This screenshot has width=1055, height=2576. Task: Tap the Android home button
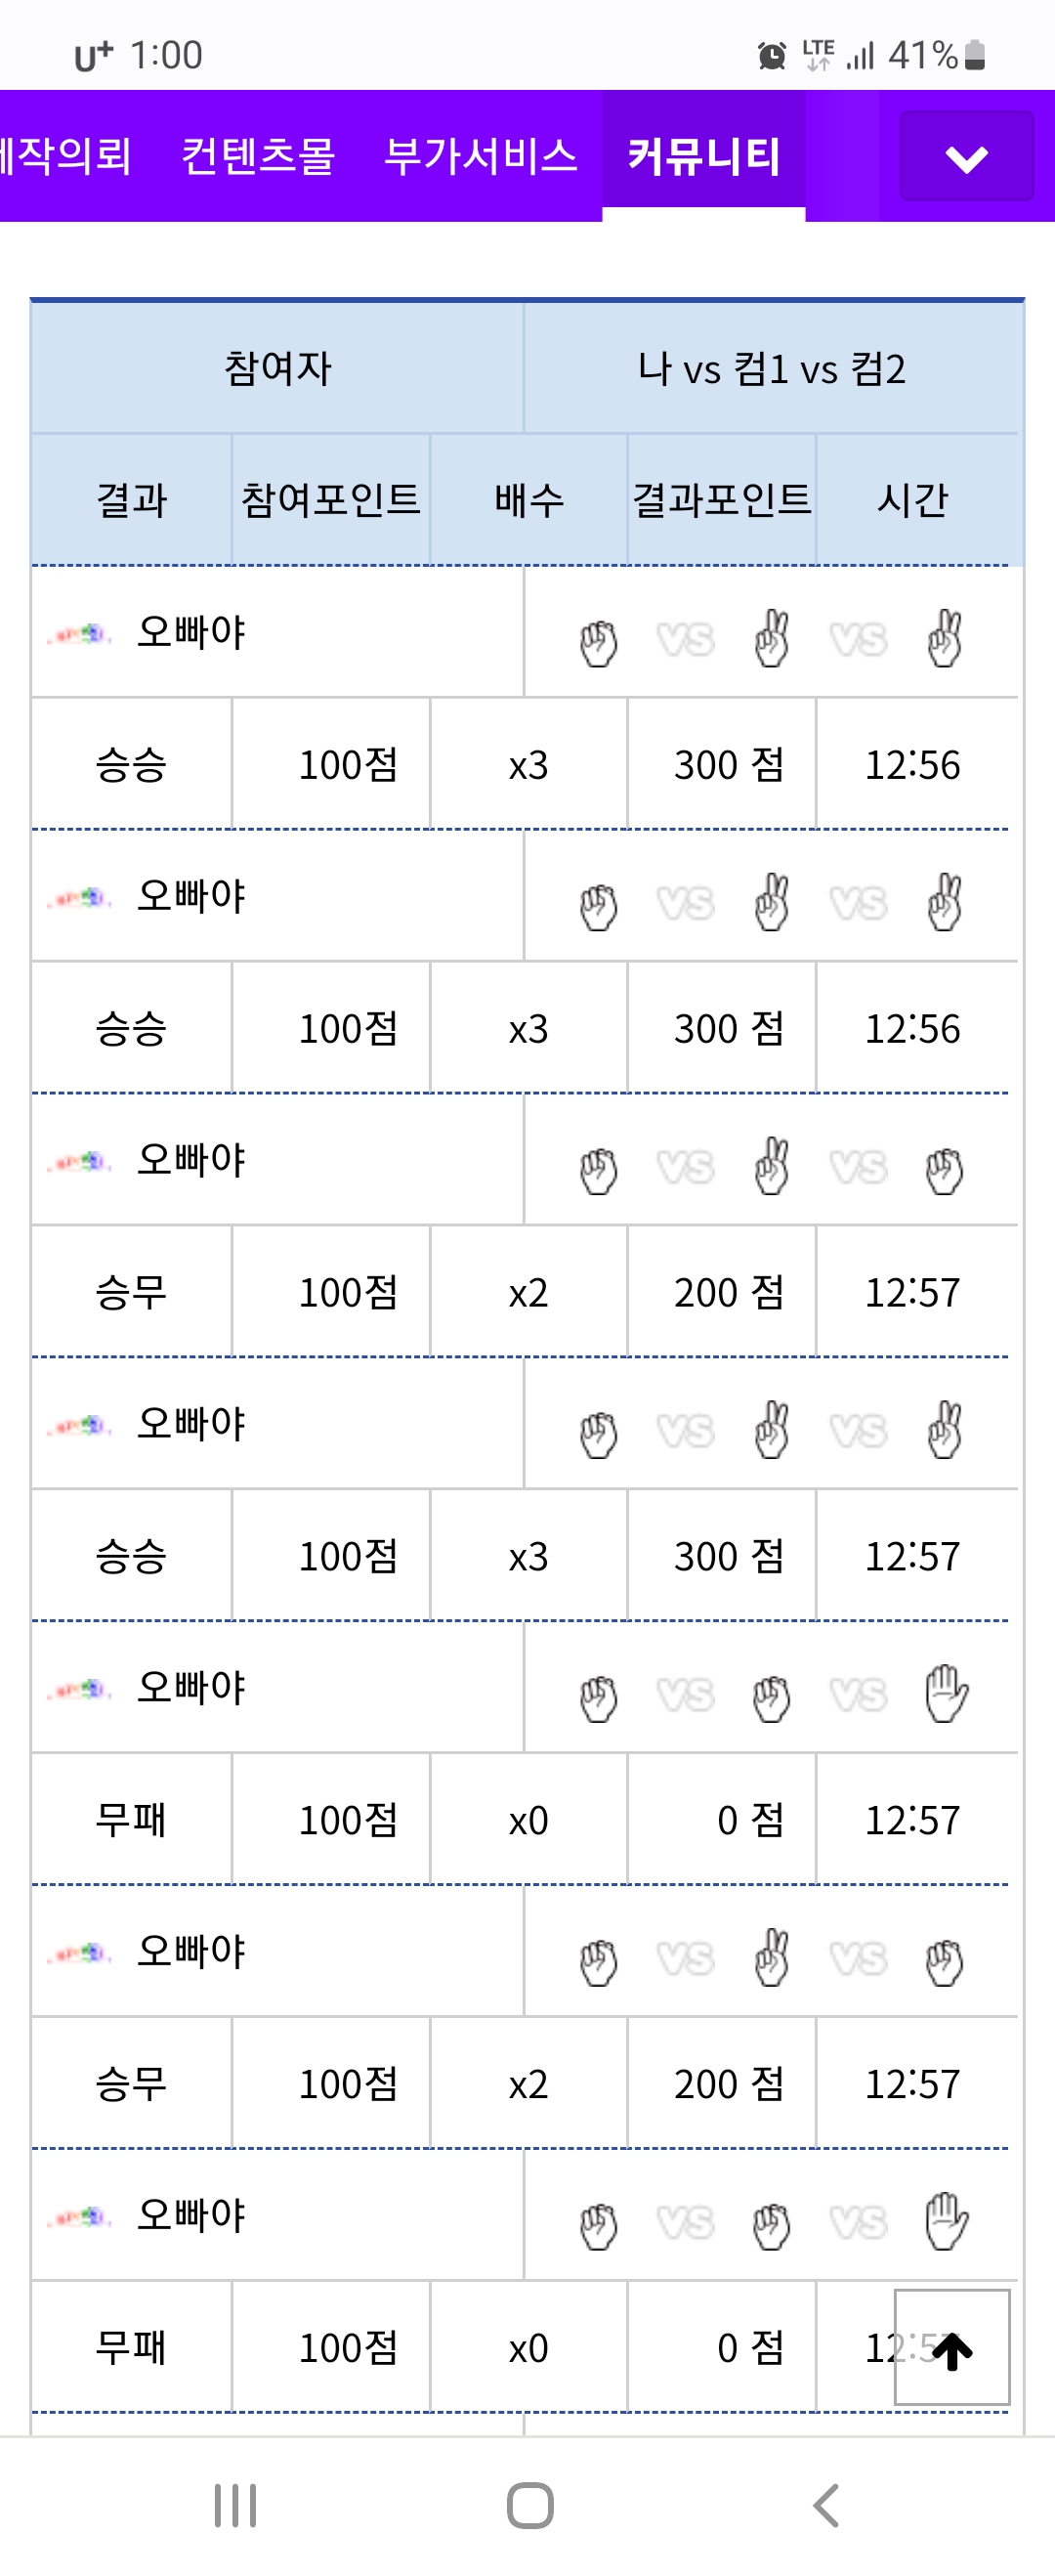(529, 2505)
